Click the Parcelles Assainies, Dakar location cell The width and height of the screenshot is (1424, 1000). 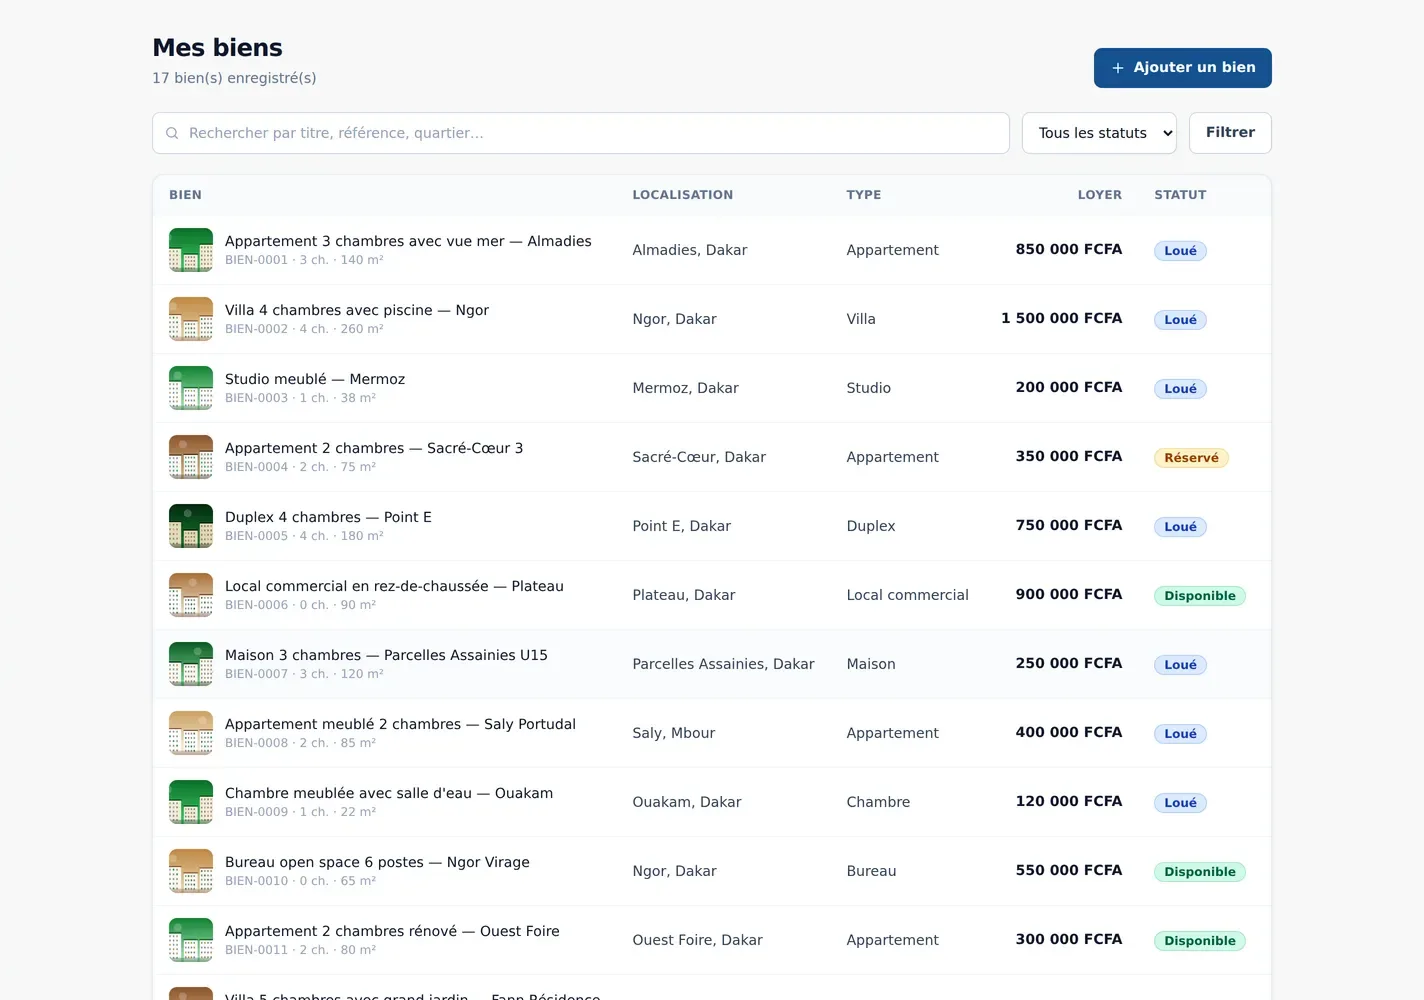tap(723, 664)
